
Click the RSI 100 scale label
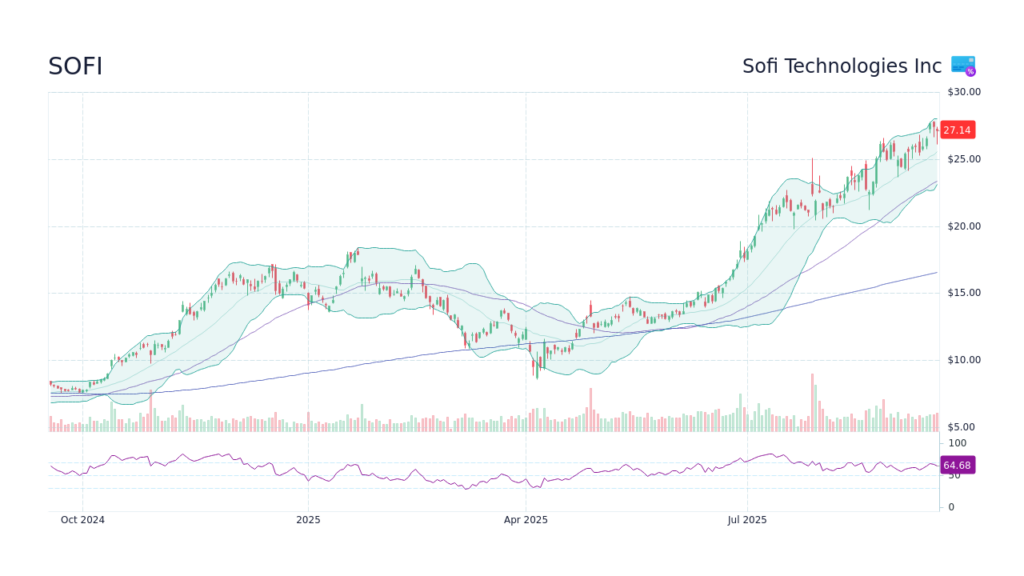point(958,443)
